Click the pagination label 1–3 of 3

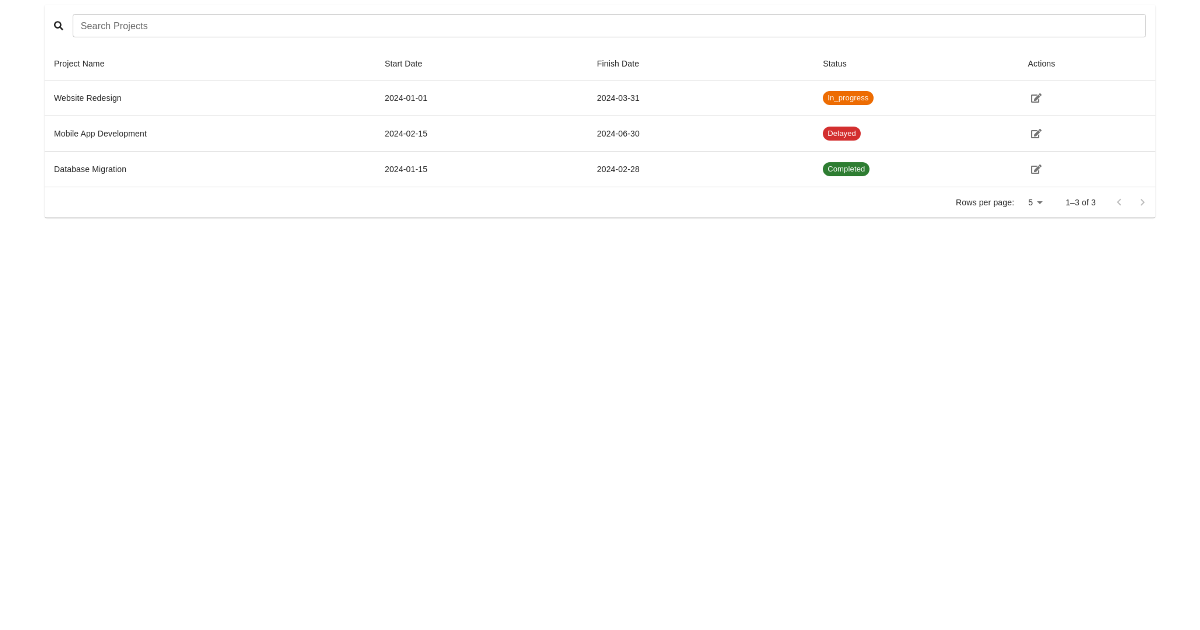click(x=1081, y=202)
